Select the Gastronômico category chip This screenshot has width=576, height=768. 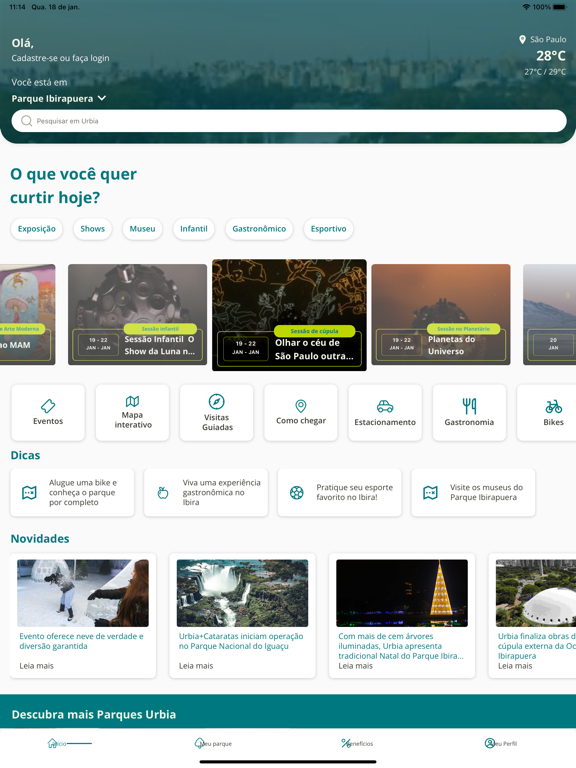click(x=259, y=229)
